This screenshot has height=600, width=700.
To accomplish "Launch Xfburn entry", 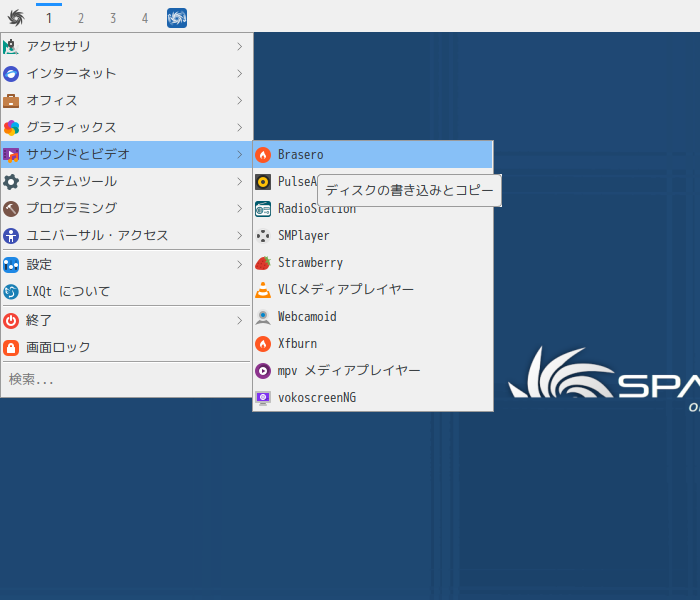I will tap(373, 344).
